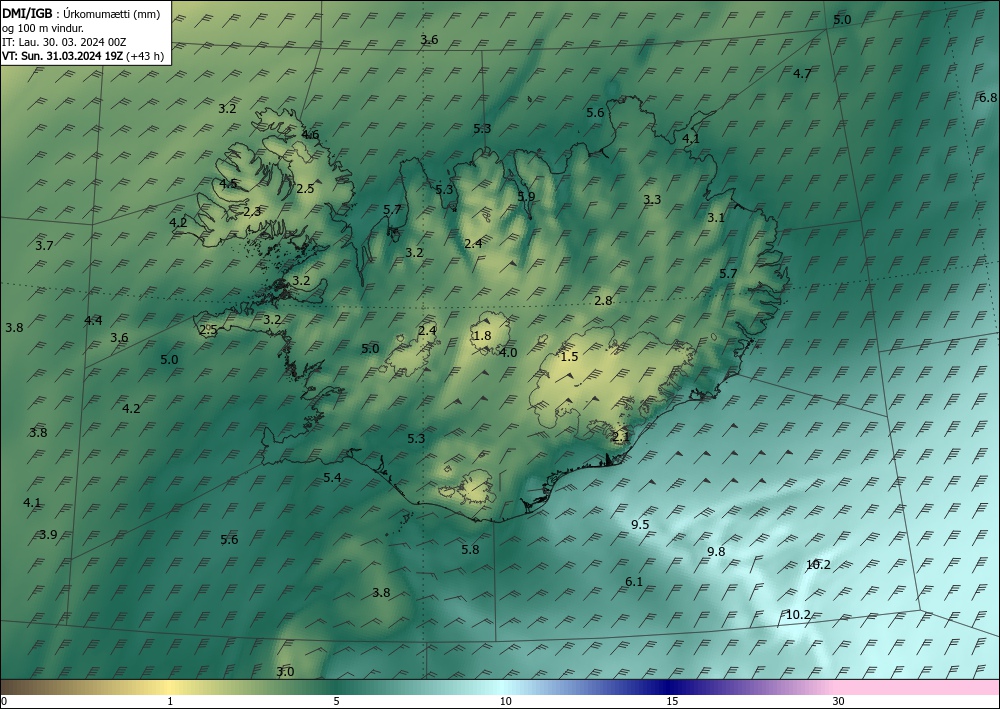Screen dimensions: 1000x709
Task: Click the initial time 'IT: Lau. 30. 03. 2024 00Z'
Action: click(64, 41)
